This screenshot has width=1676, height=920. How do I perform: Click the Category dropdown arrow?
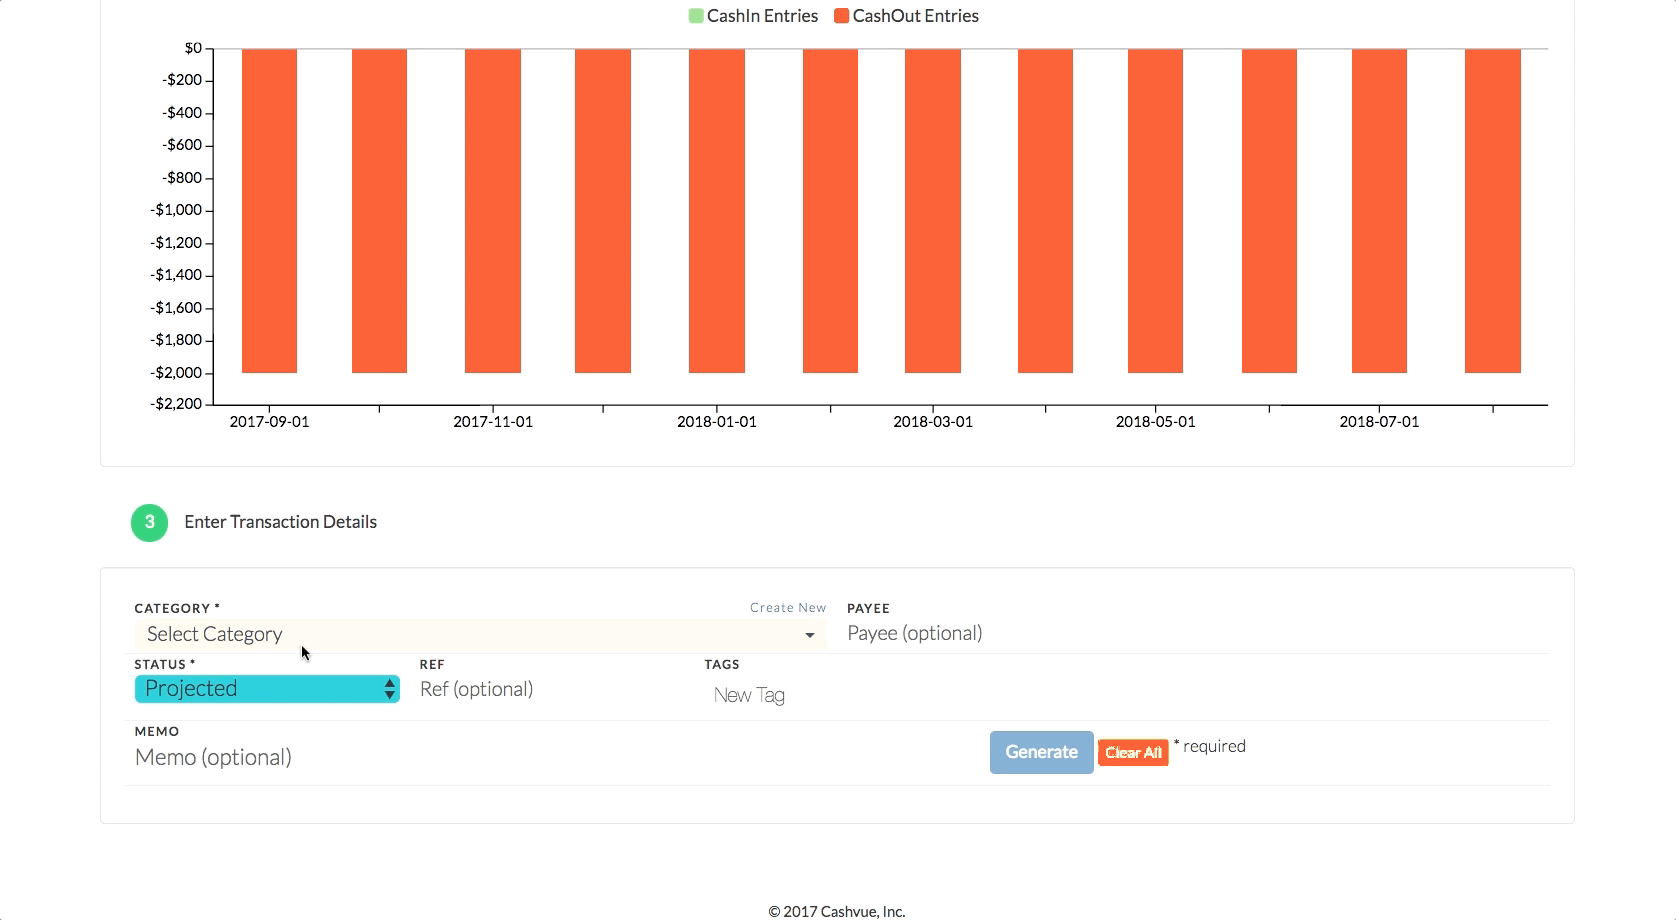click(x=809, y=635)
